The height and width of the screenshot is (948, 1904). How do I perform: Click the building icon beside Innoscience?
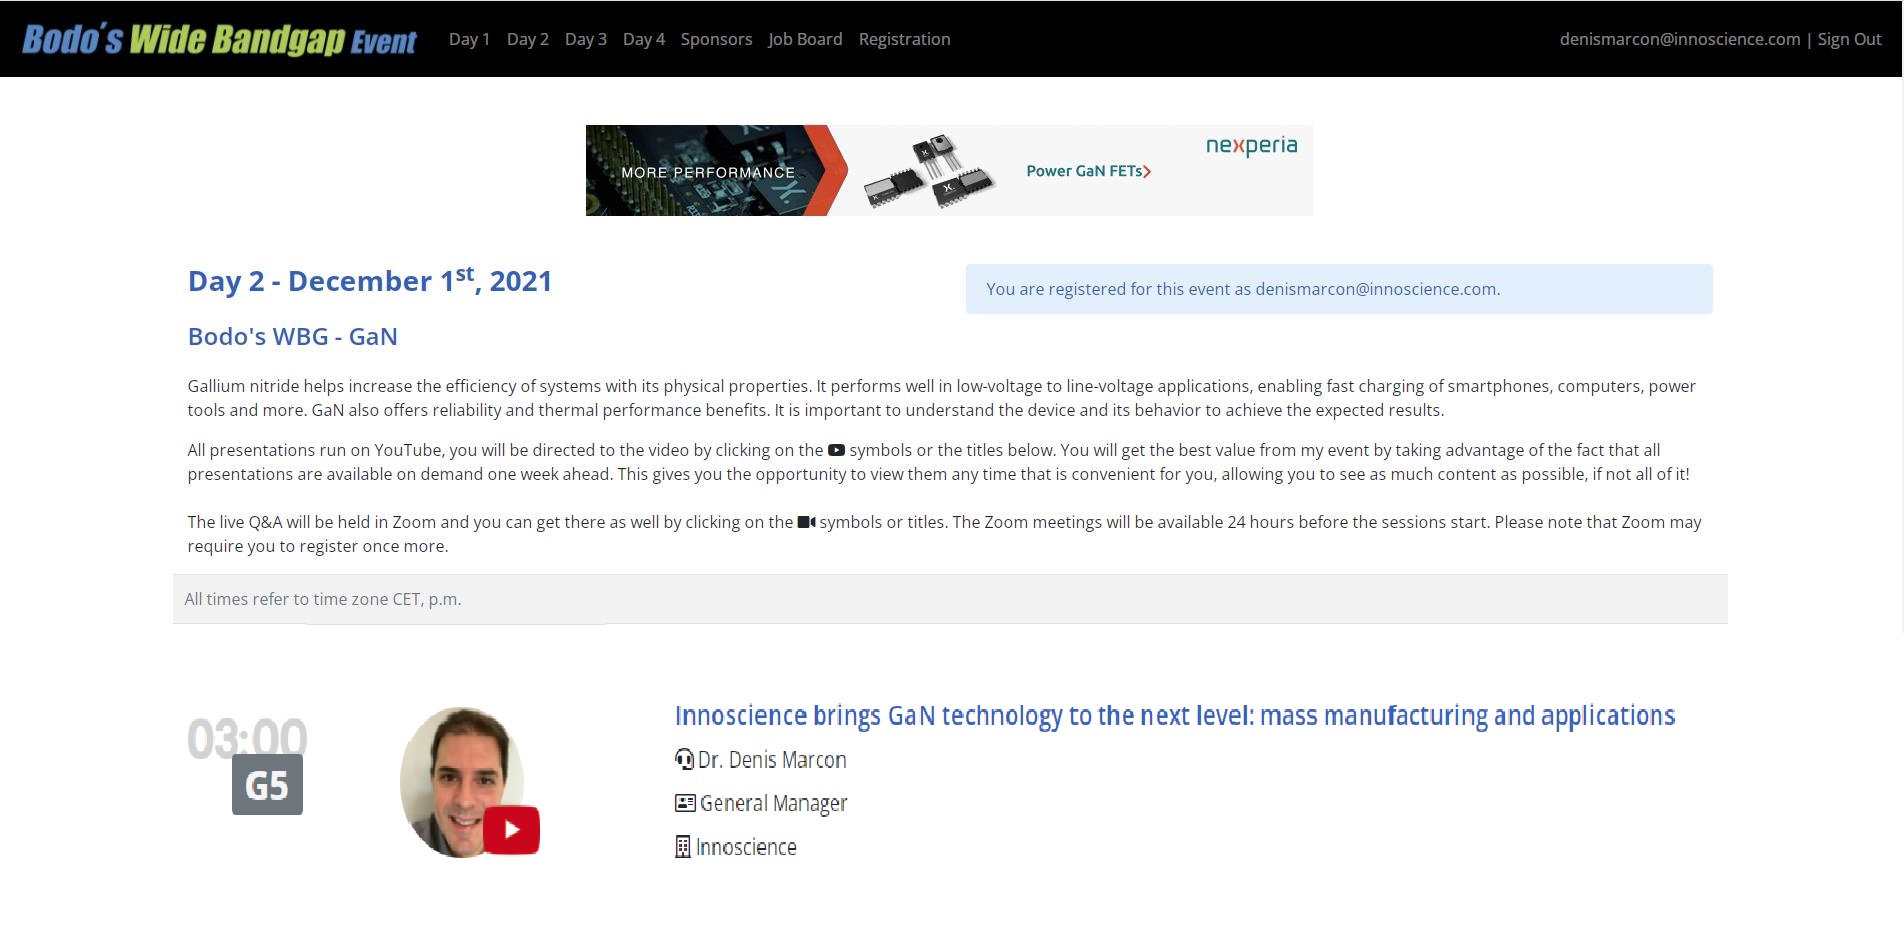(683, 847)
